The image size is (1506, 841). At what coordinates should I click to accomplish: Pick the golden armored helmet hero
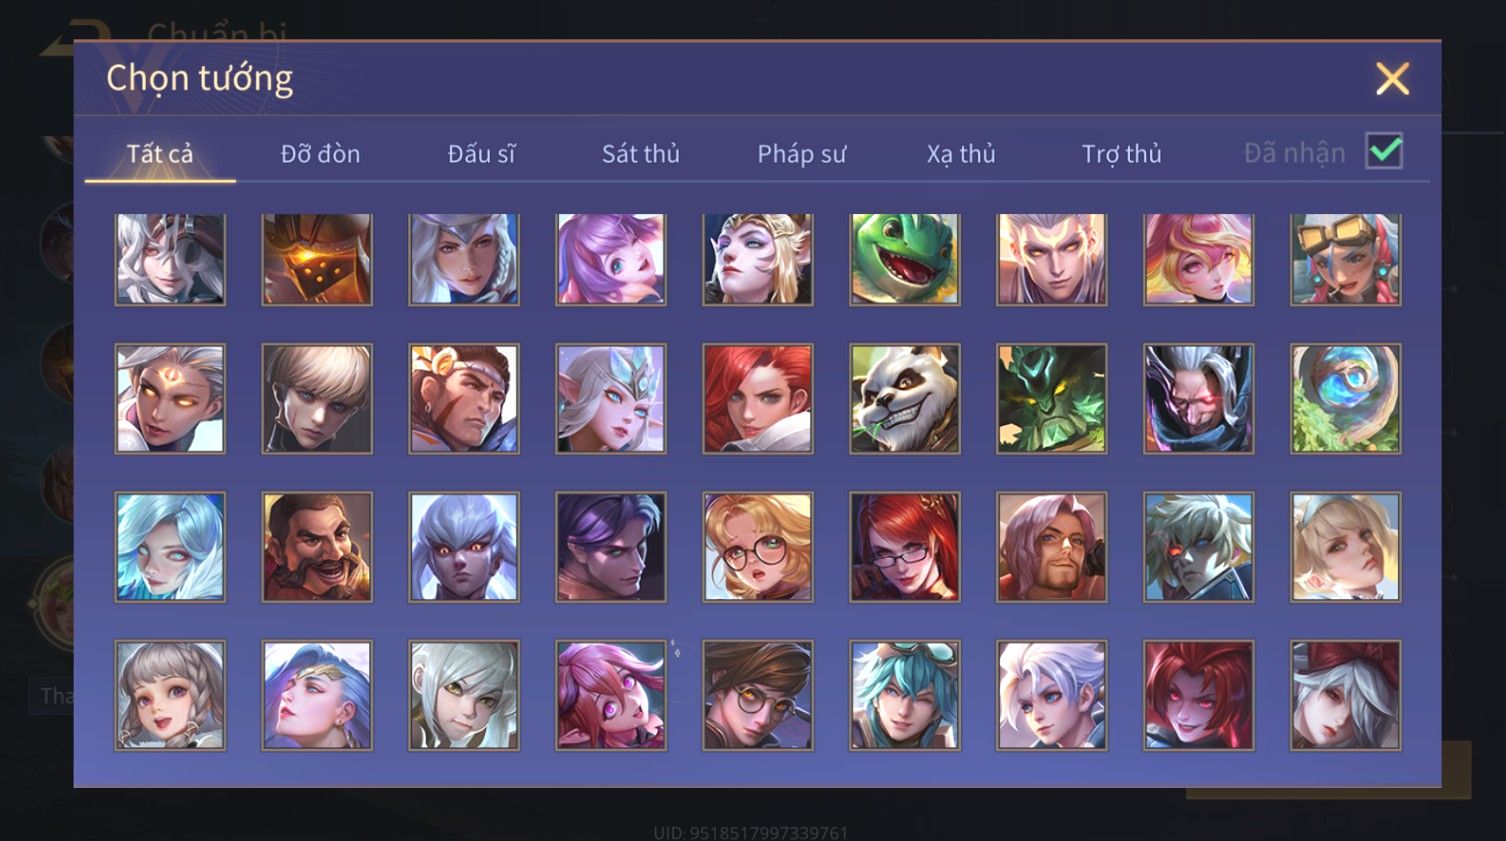point(317,258)
